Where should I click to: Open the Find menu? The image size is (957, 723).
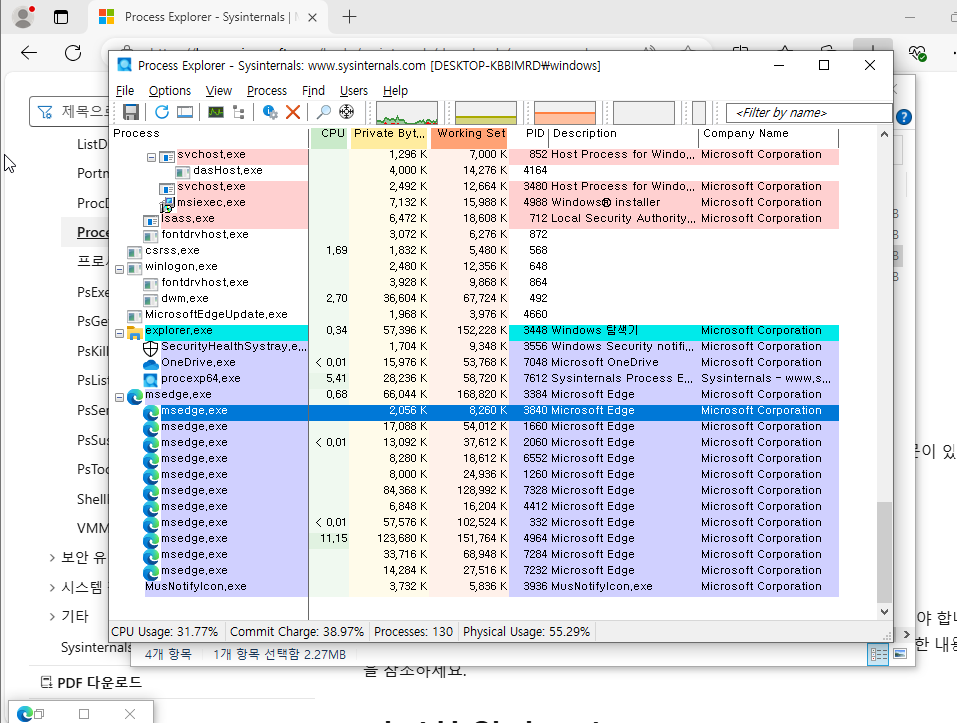[313, 90]
